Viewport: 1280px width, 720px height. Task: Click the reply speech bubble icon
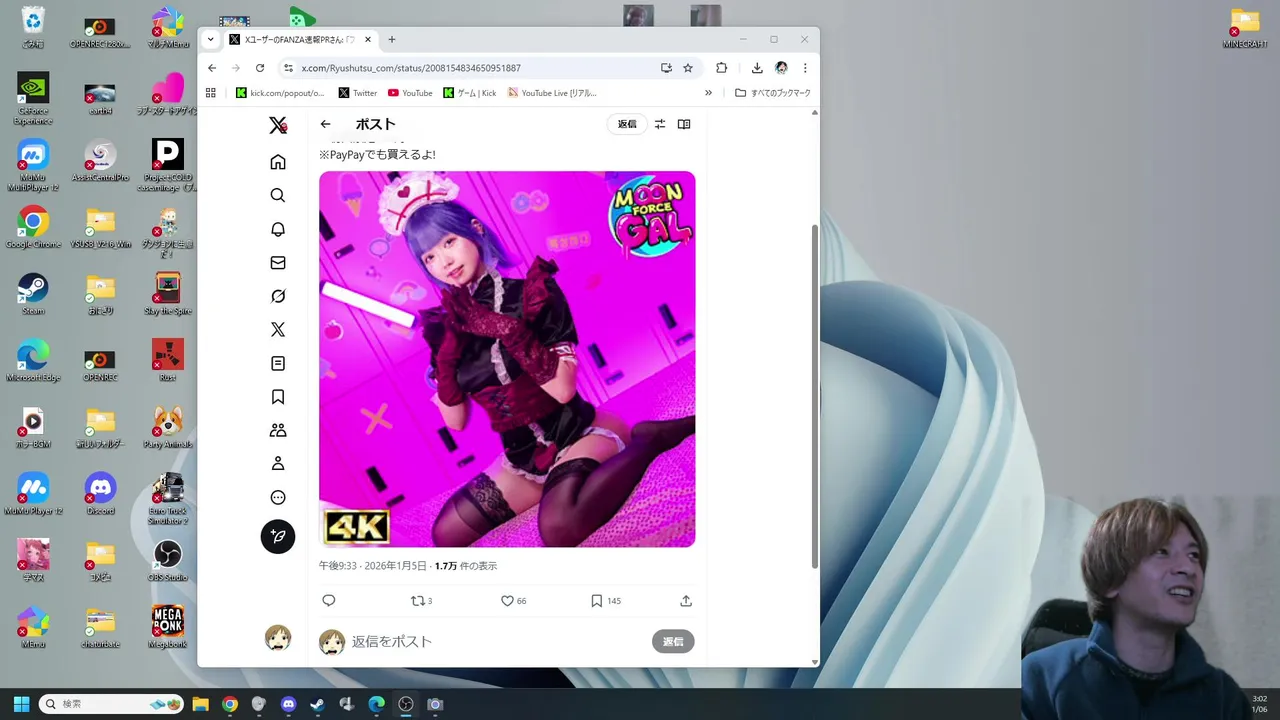(x=328, y=601)
